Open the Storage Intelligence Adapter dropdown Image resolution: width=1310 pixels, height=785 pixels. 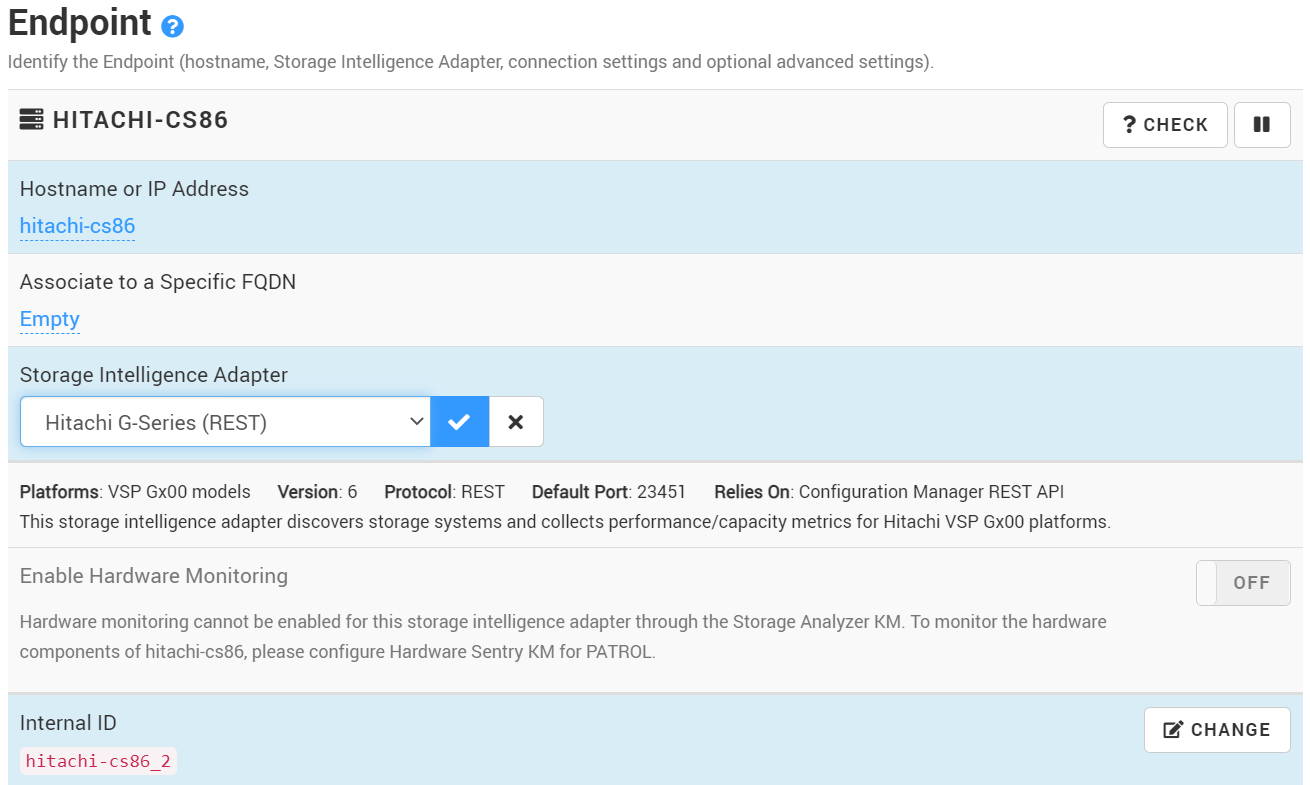(225, 421)
